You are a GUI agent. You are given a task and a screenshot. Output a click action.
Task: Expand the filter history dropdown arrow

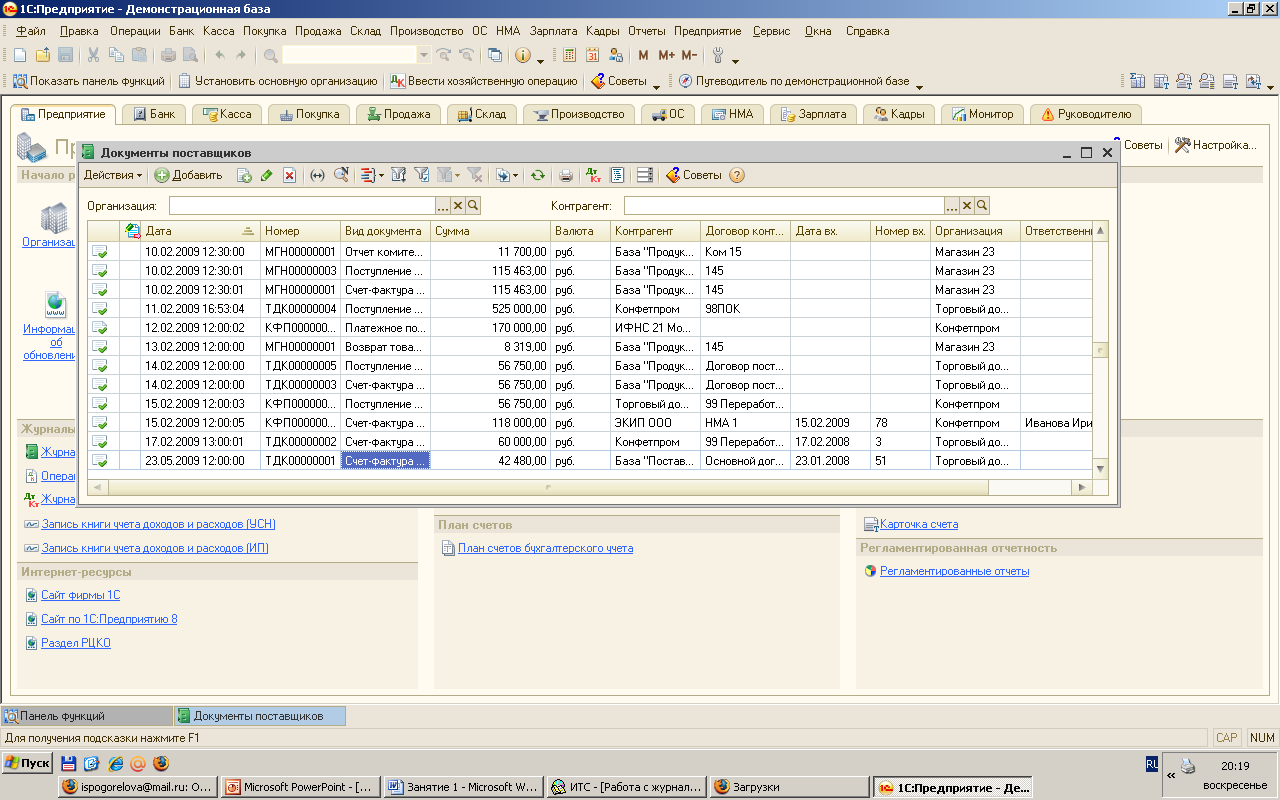457,175
